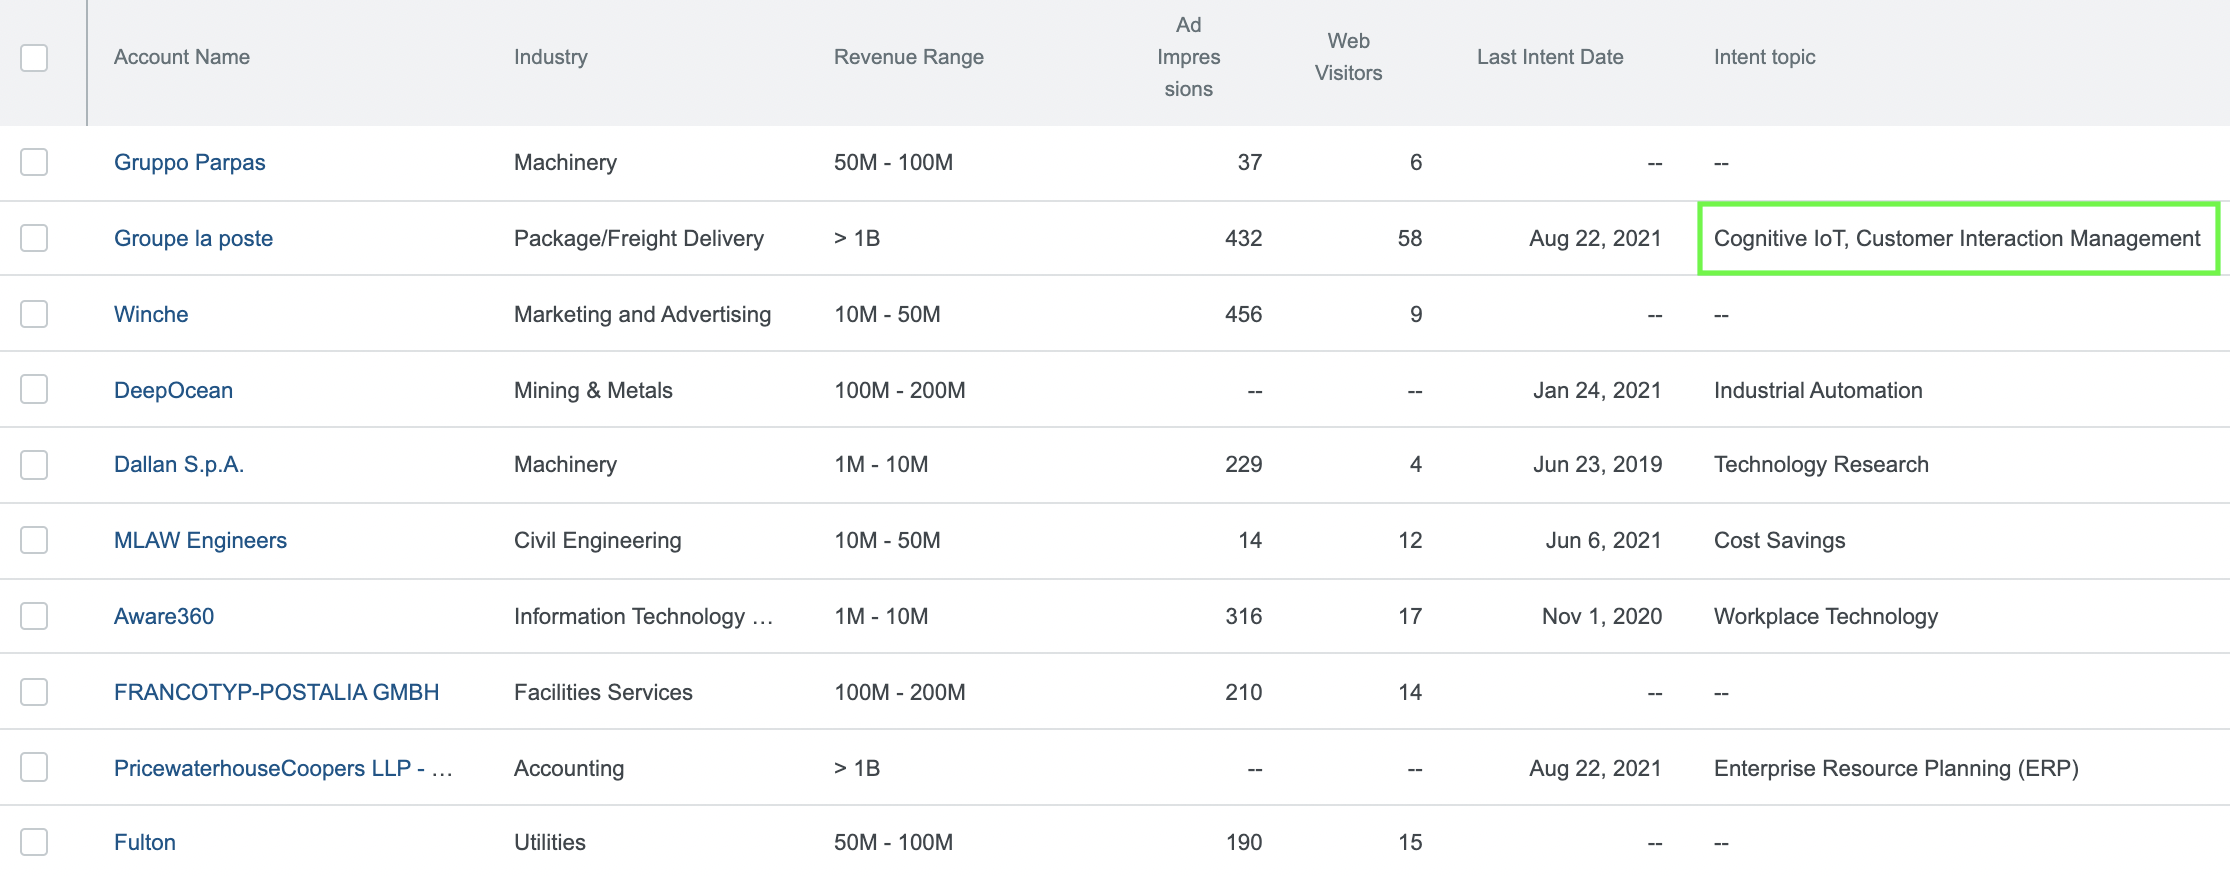Click the highlighted Cognitive IoT intent cell
This screenshot has height=876, width=2230.
click(x=1956, y=238)
